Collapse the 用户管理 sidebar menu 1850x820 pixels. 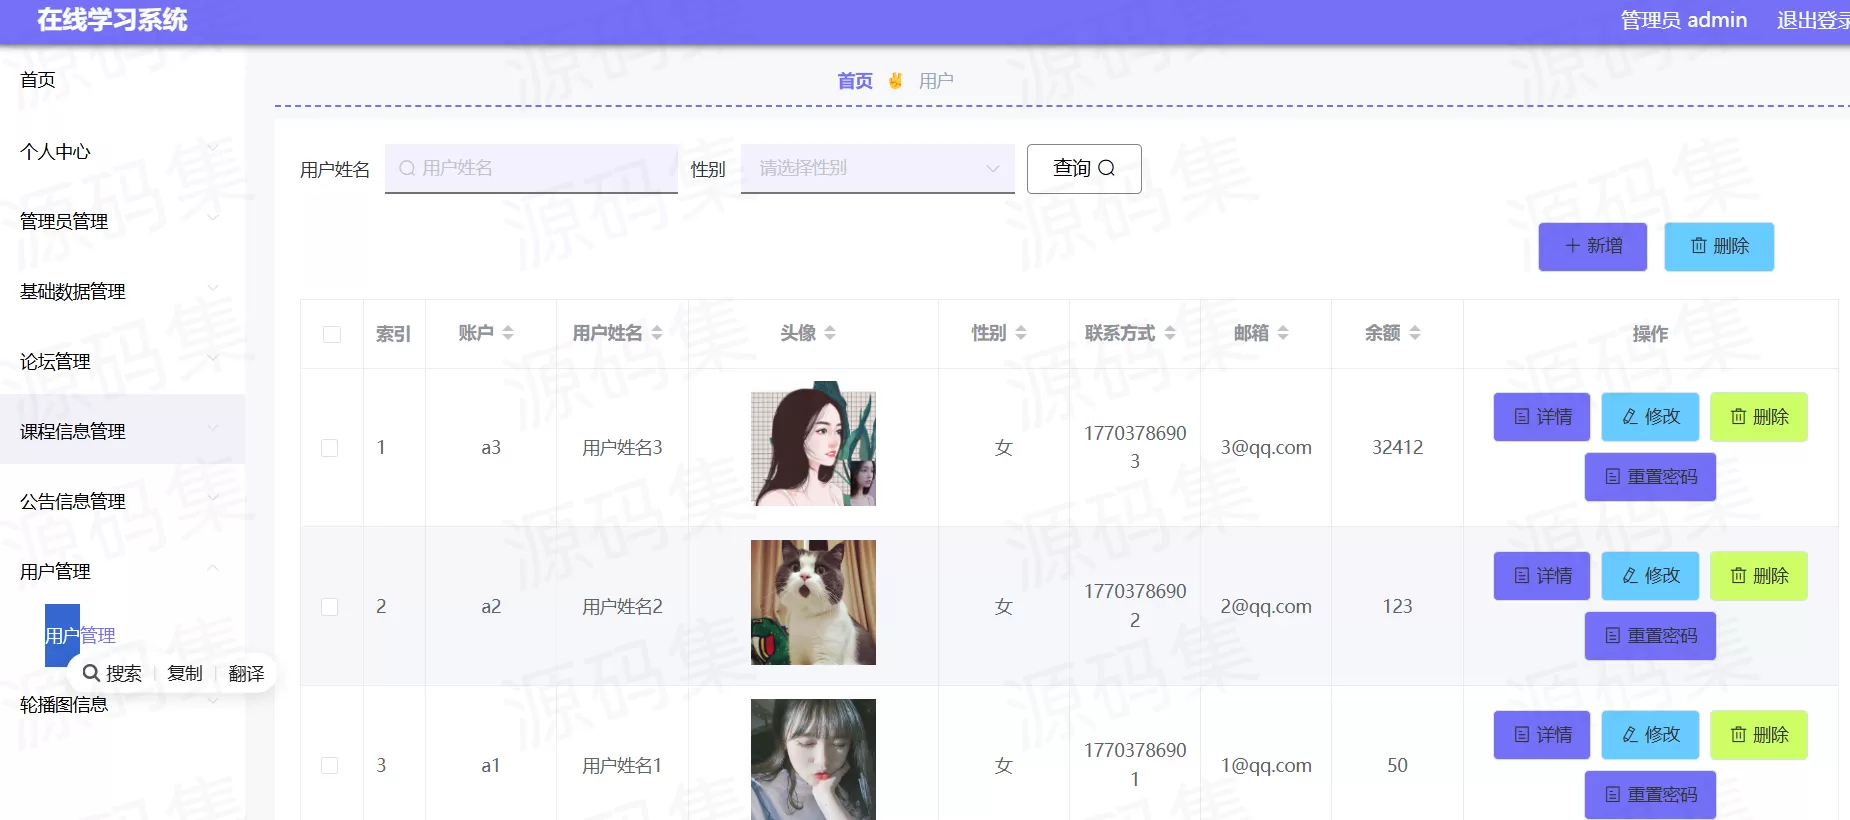(122, 571)
